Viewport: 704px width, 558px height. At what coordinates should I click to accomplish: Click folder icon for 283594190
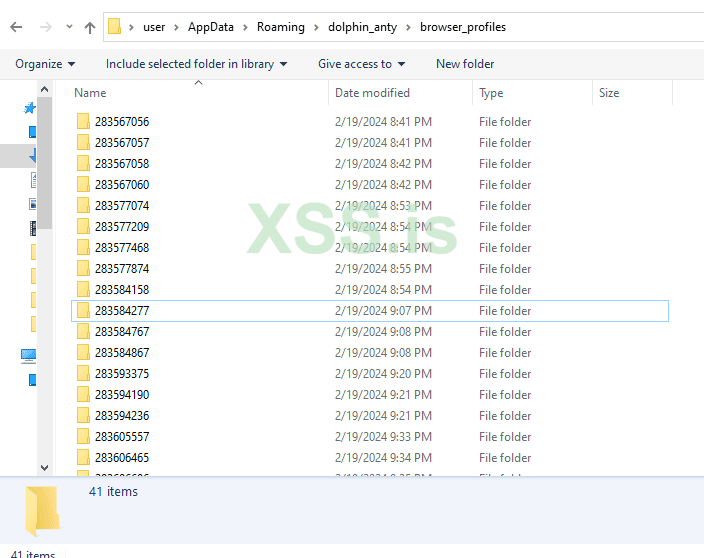[x=83, y=394]
